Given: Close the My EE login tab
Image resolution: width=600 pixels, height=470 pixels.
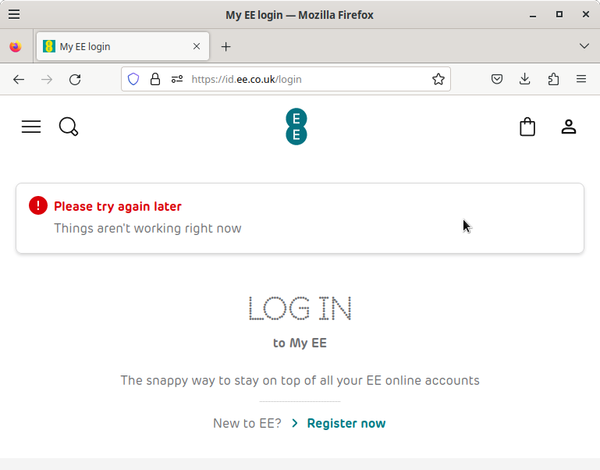Looking at the screenshot, I should (x=197, y=46).
